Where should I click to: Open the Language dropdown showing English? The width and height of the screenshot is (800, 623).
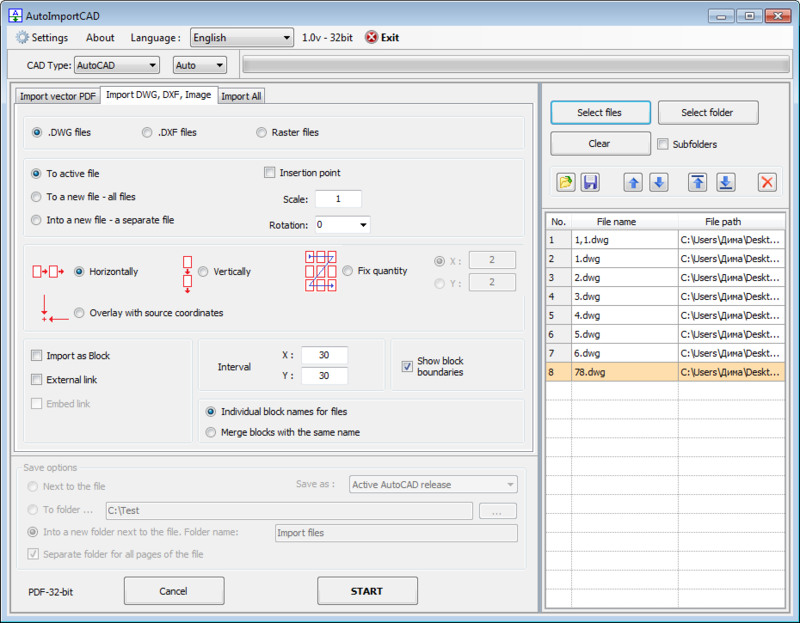click(x=240, y=38)
